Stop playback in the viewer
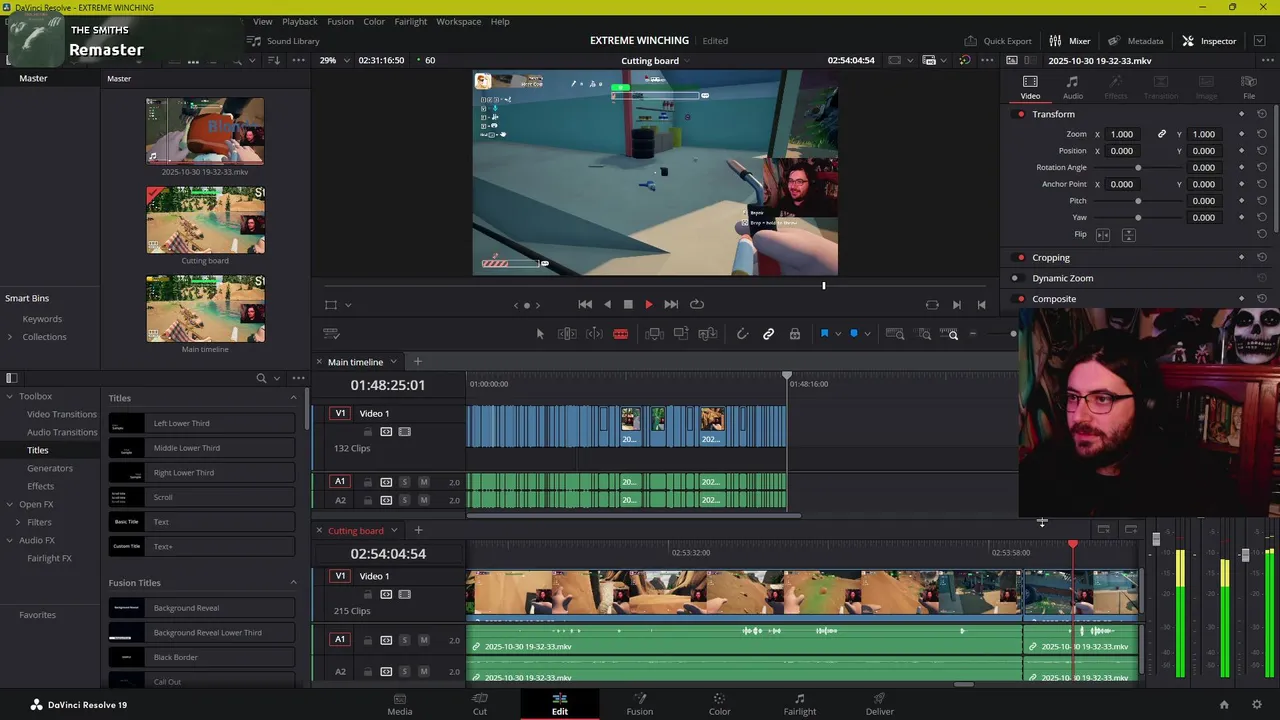Viewport: 1280px width, 720px height. pos(628,304)
